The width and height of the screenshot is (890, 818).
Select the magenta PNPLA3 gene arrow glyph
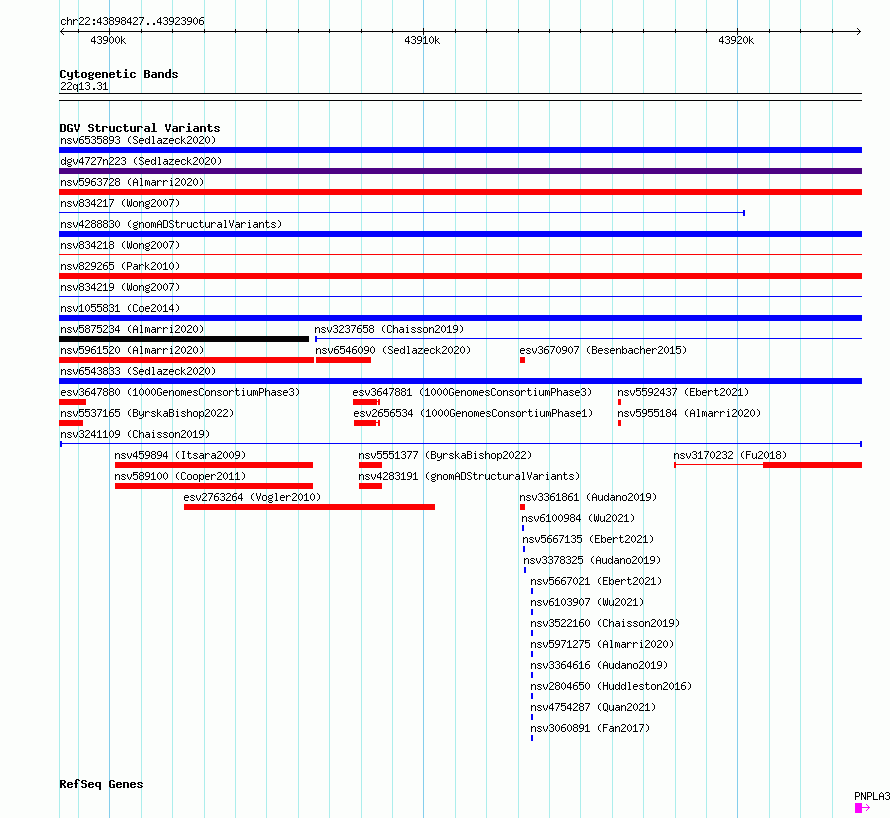click(x=862, y=808)
